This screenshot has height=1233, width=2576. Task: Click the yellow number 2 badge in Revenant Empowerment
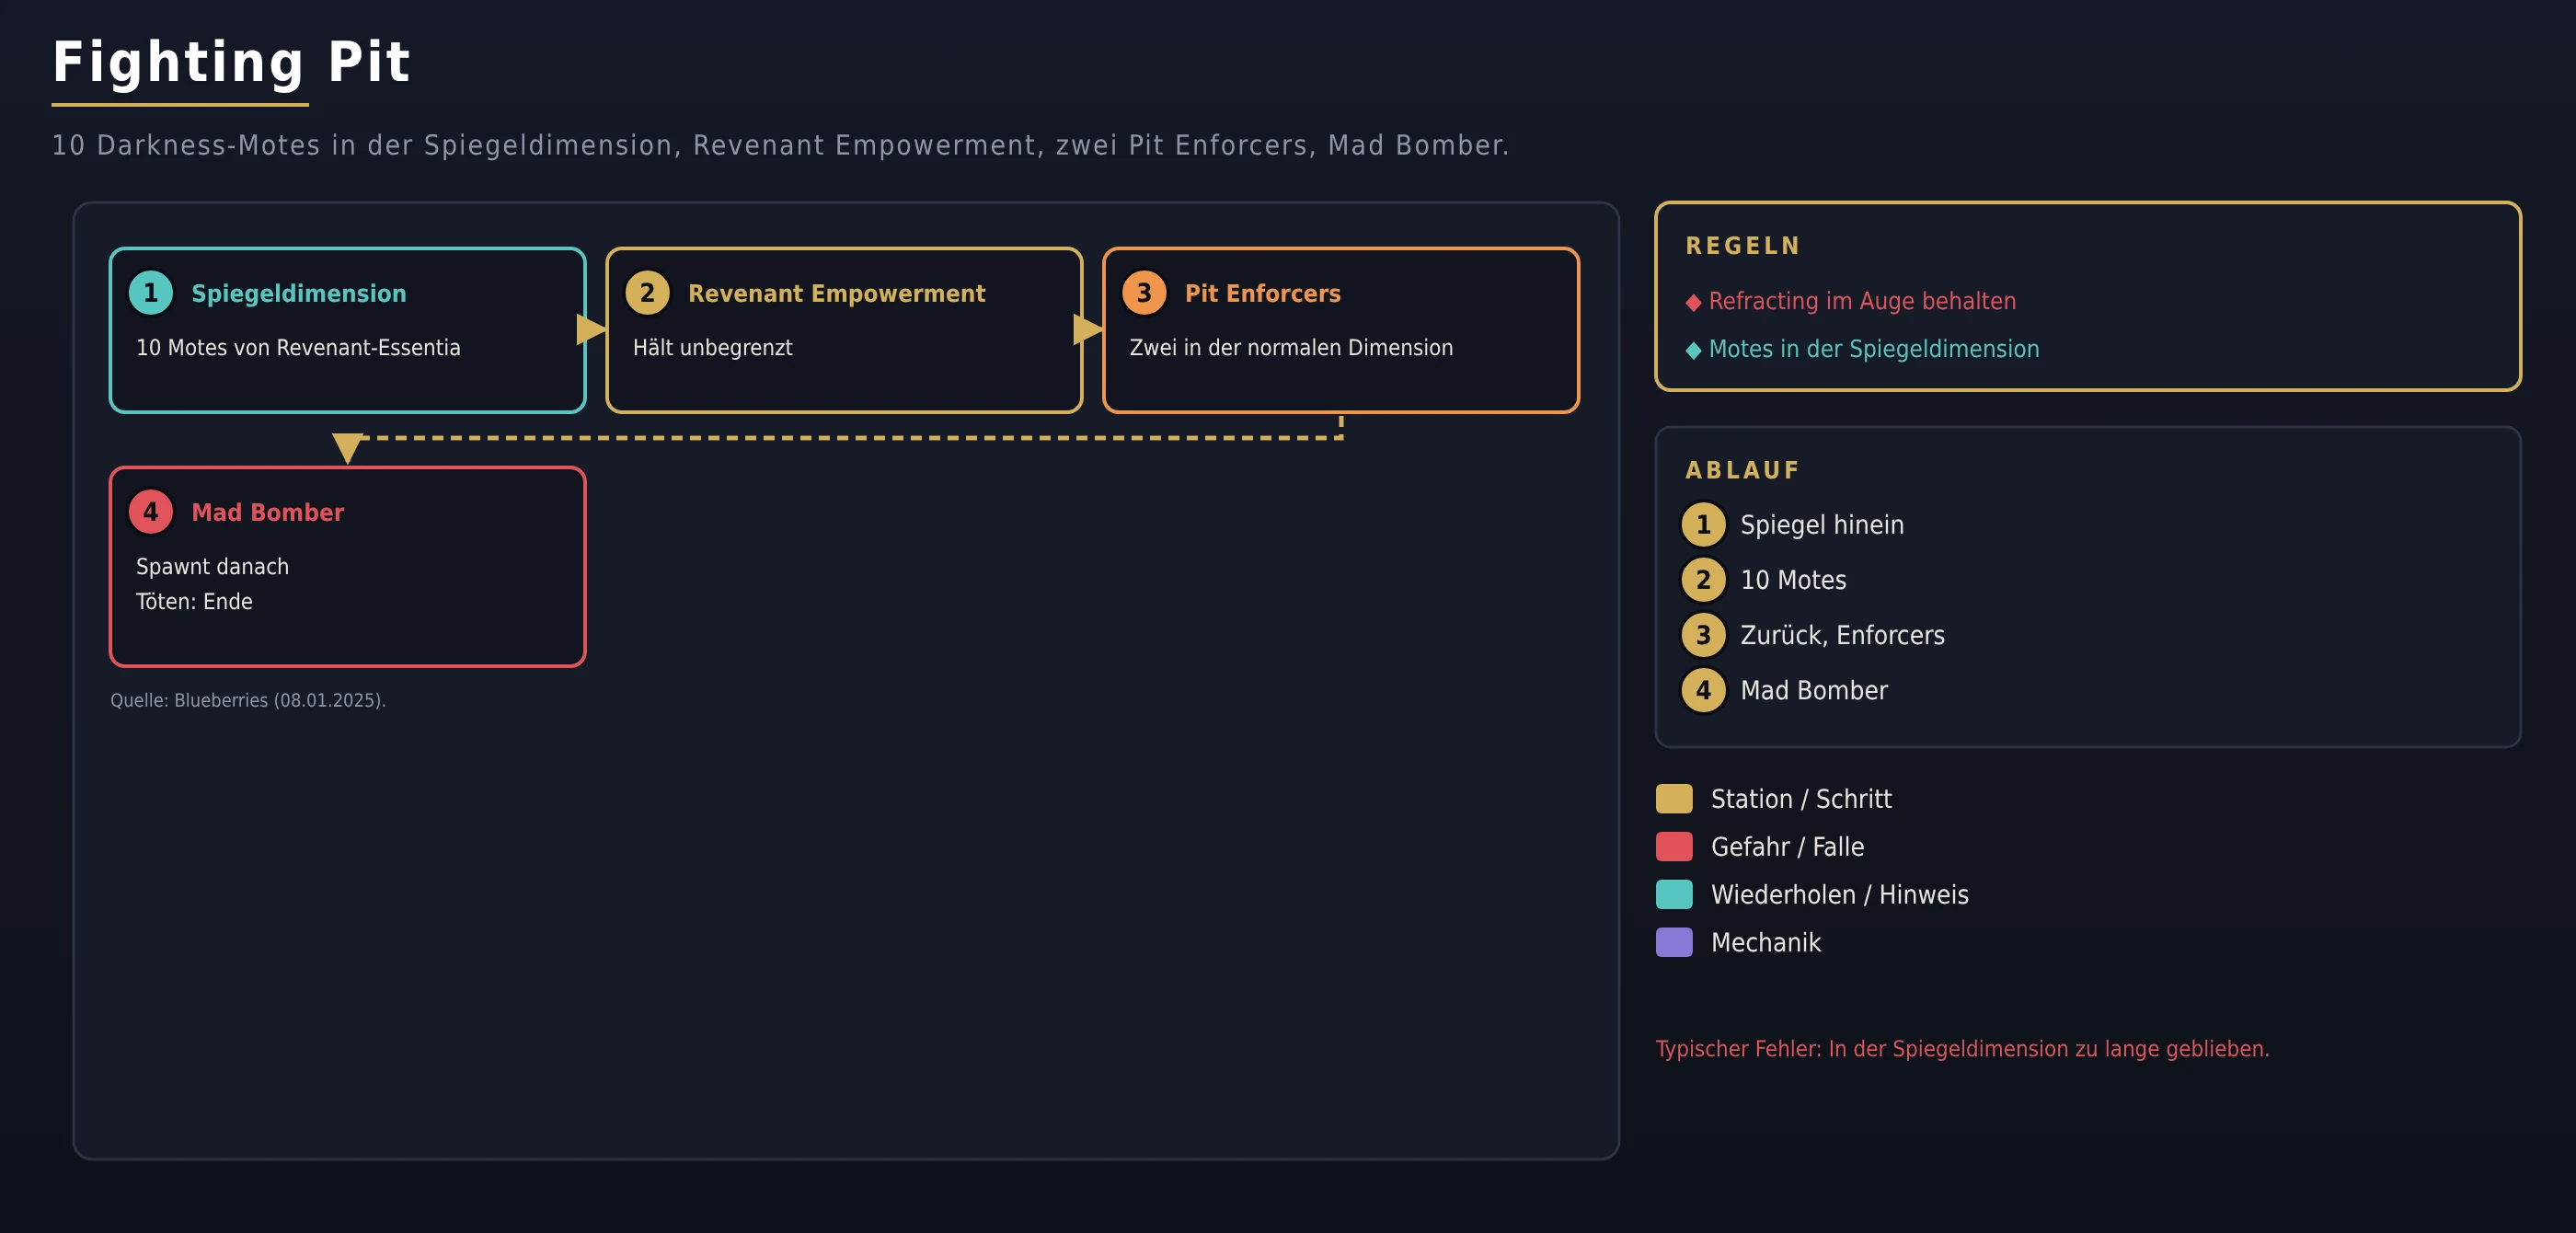coord(647,293)
